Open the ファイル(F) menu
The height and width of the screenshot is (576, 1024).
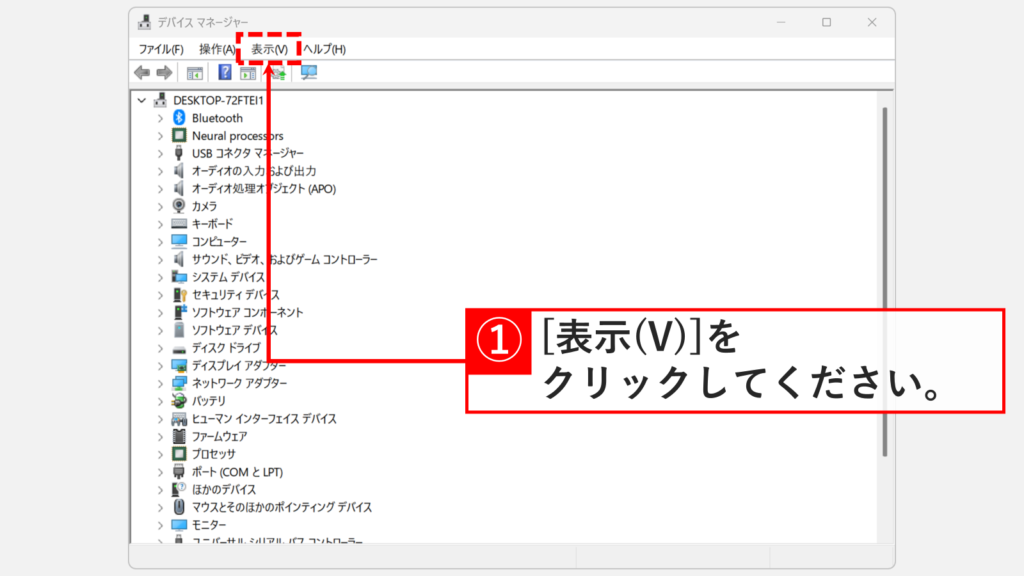tap(163, 47)
